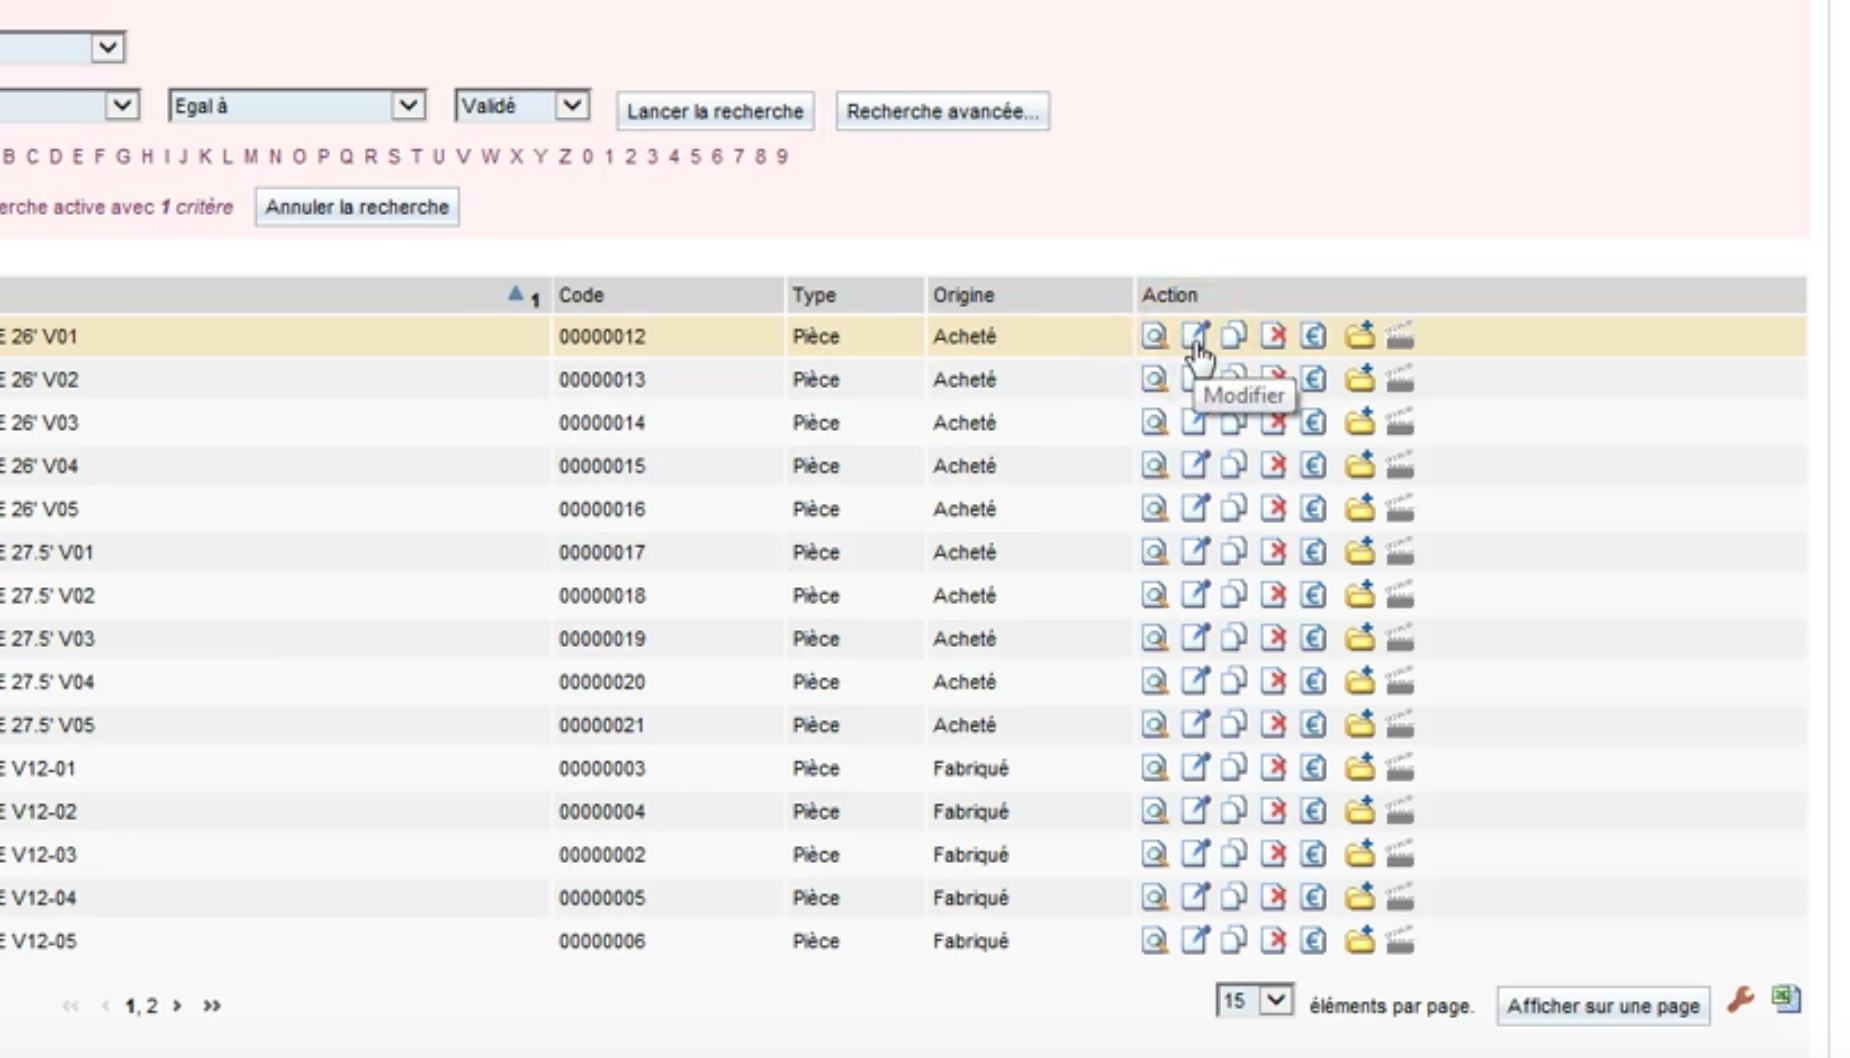Click the wrench settings icon
This screenshot has height=1058, width=1850.
click(x=1740, y=999)
